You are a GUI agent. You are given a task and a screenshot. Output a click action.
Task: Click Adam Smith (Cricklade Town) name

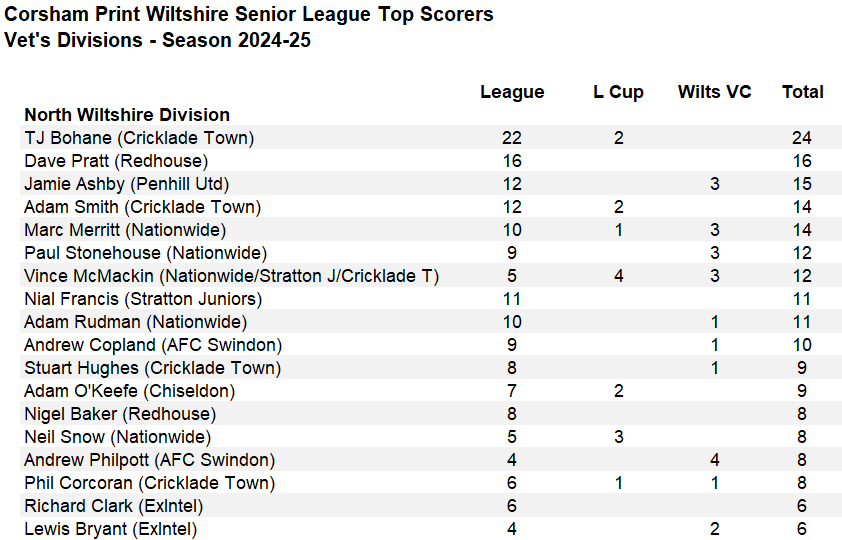pyautogui.click(x=142, y=207)
